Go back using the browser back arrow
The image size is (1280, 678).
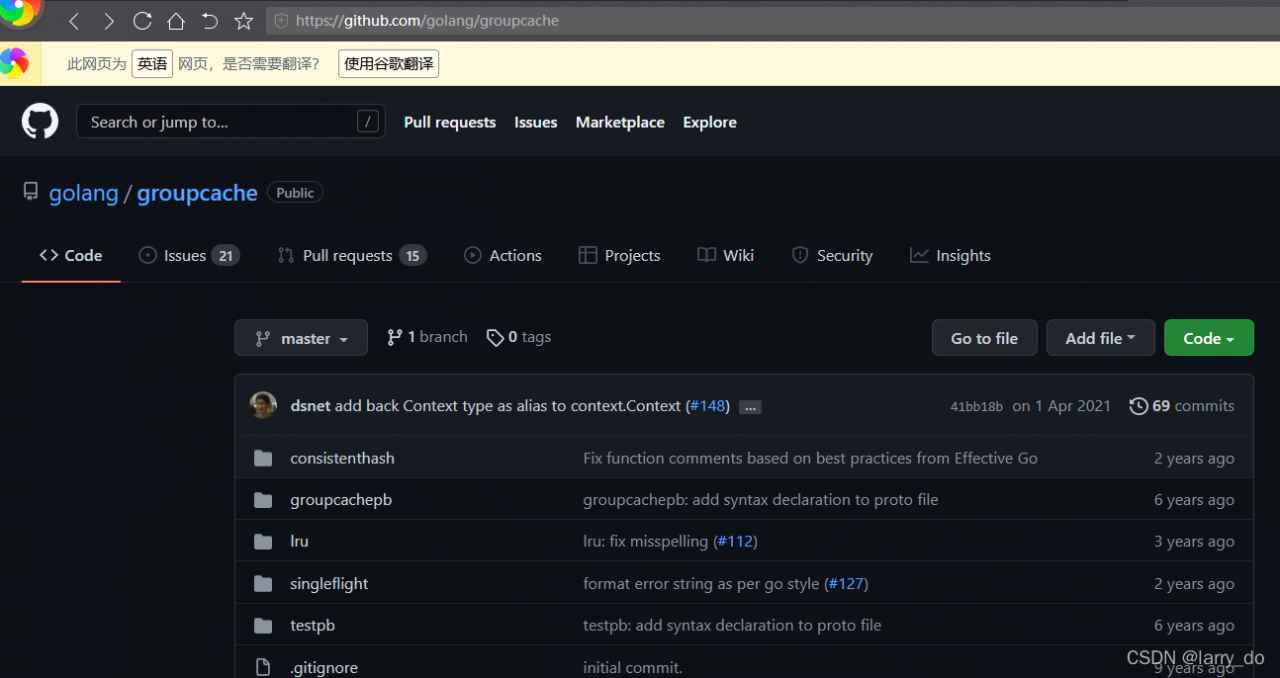pyautogui.click(x=74, y=21)
